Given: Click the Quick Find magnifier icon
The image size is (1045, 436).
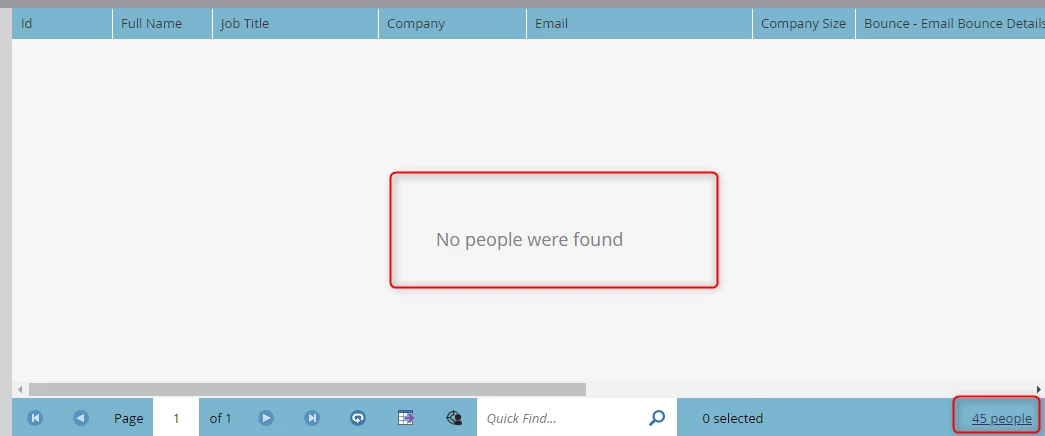Looking at the screenshot, I should click(x=657, y=418).
